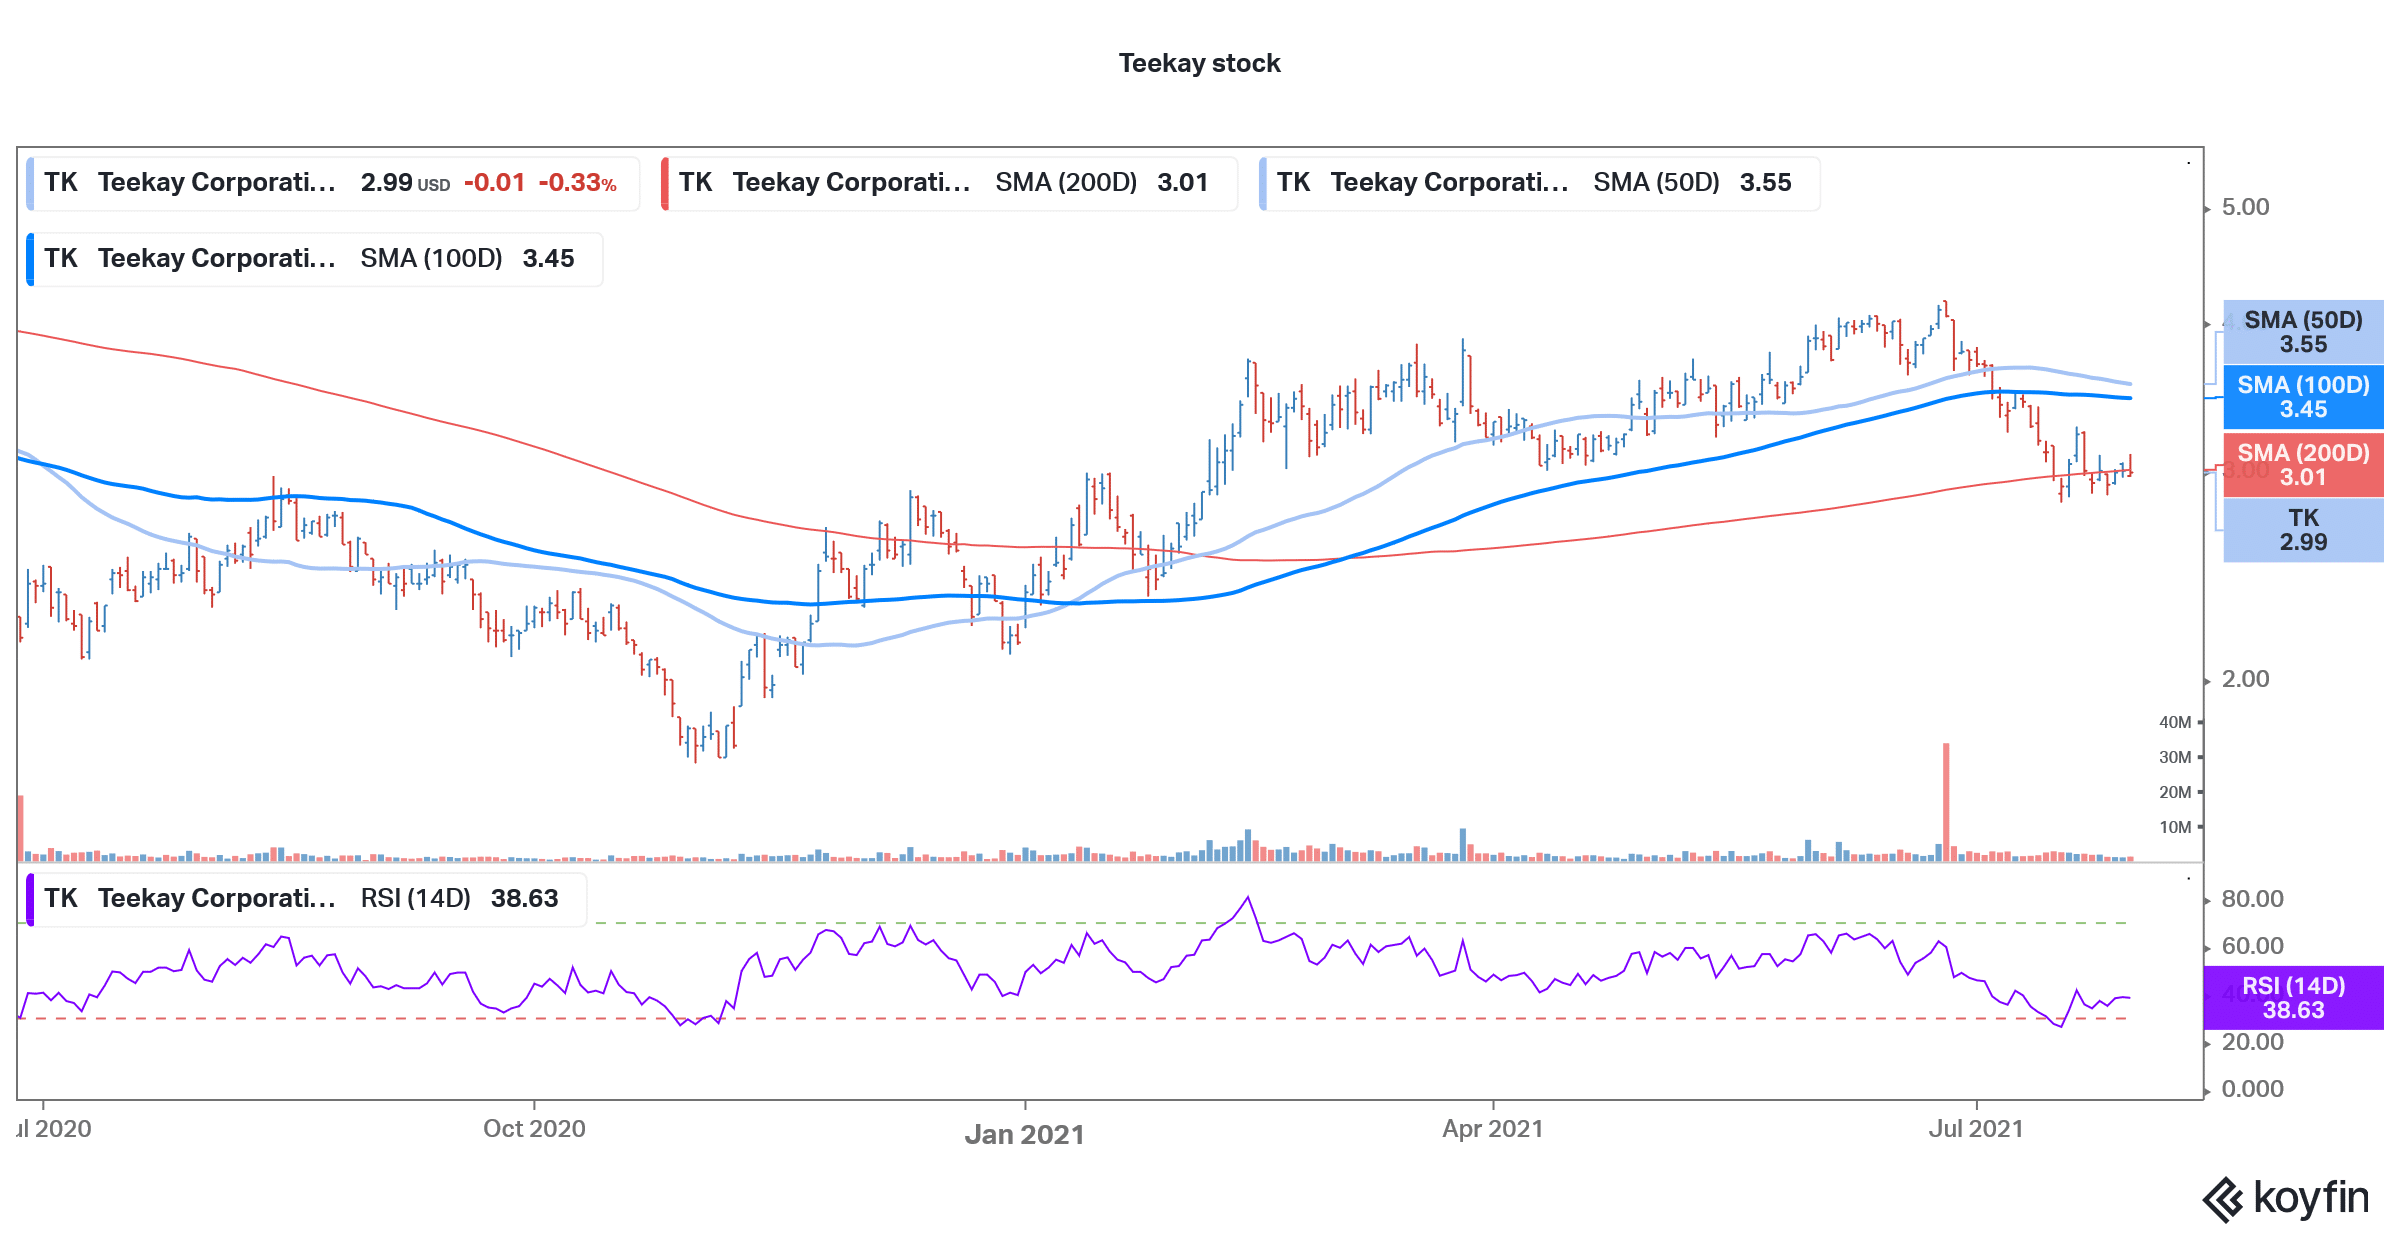Click the -0.01 price change value
2400x1240 pixels.
click(x=494, y=183)
